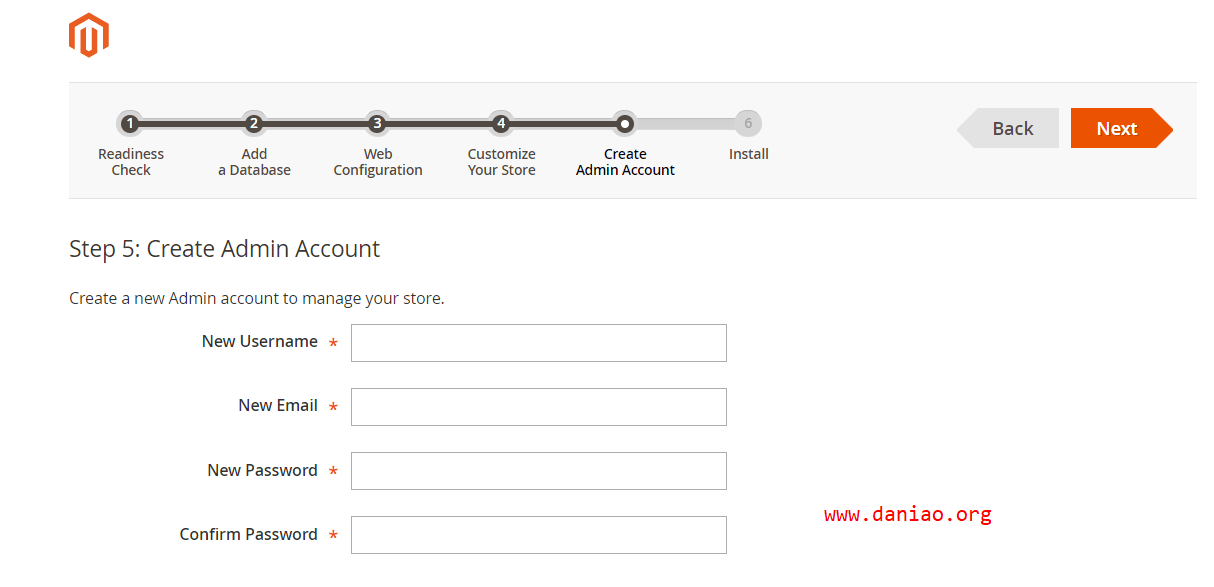Proceed with the Next button
The width and height of the screenshot is (1214, 587).
(1118, 128)
